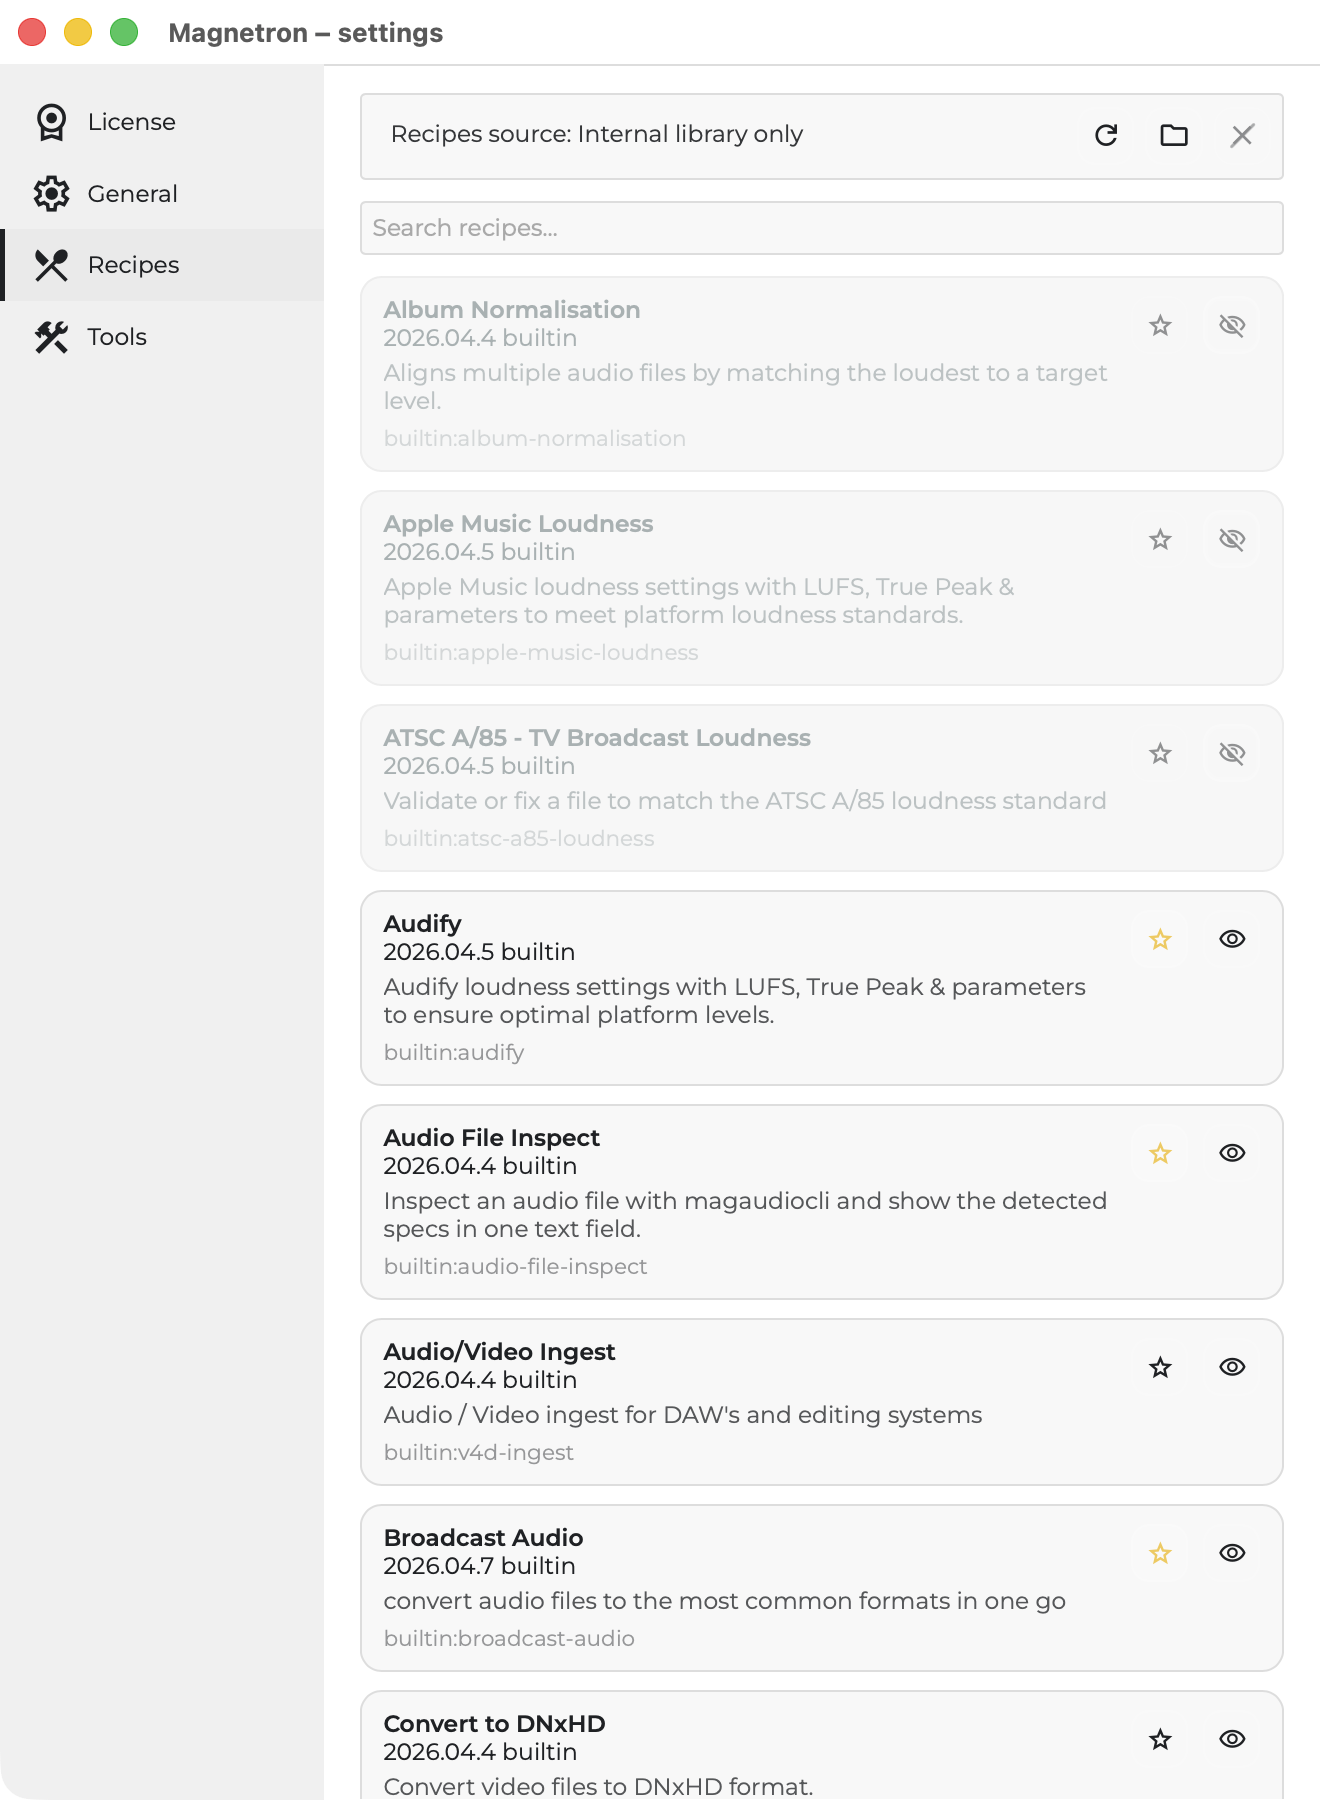1320x1800 pixels.
Task: Remove star from Audio File Inspect
Action: point(1160,1154)
